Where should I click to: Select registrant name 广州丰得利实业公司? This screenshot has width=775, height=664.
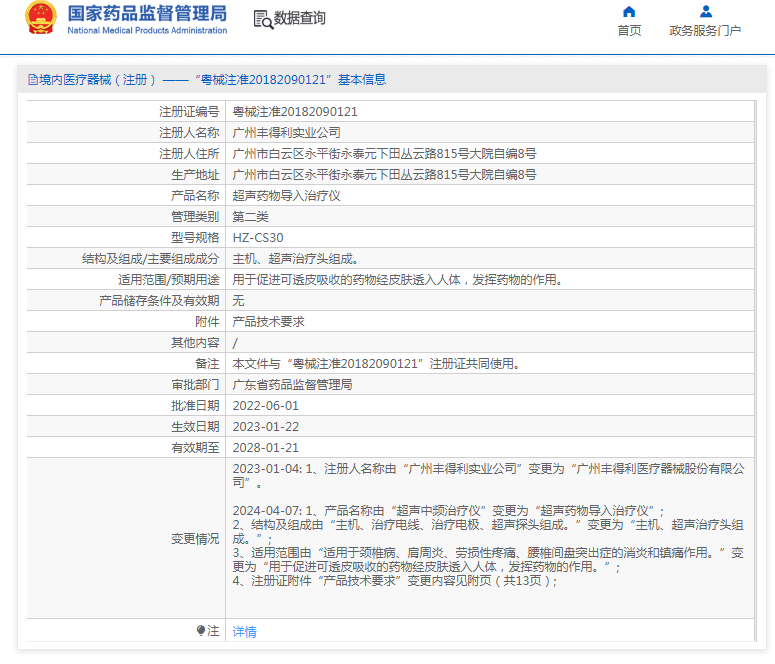point(287,133)
